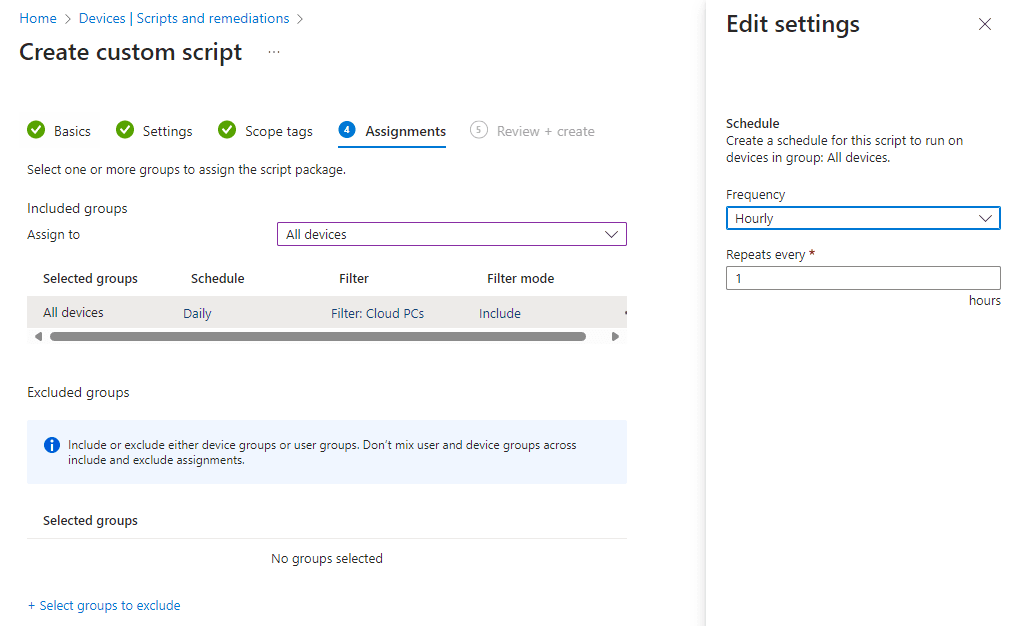1018x626 pixels.
Task: Click the horizontal scrollbar left arrow
Action: tap(38, 337)
